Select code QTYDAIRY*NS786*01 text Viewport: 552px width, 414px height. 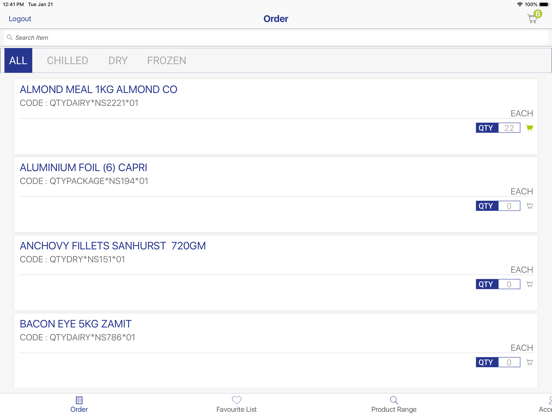coord(92,338)
